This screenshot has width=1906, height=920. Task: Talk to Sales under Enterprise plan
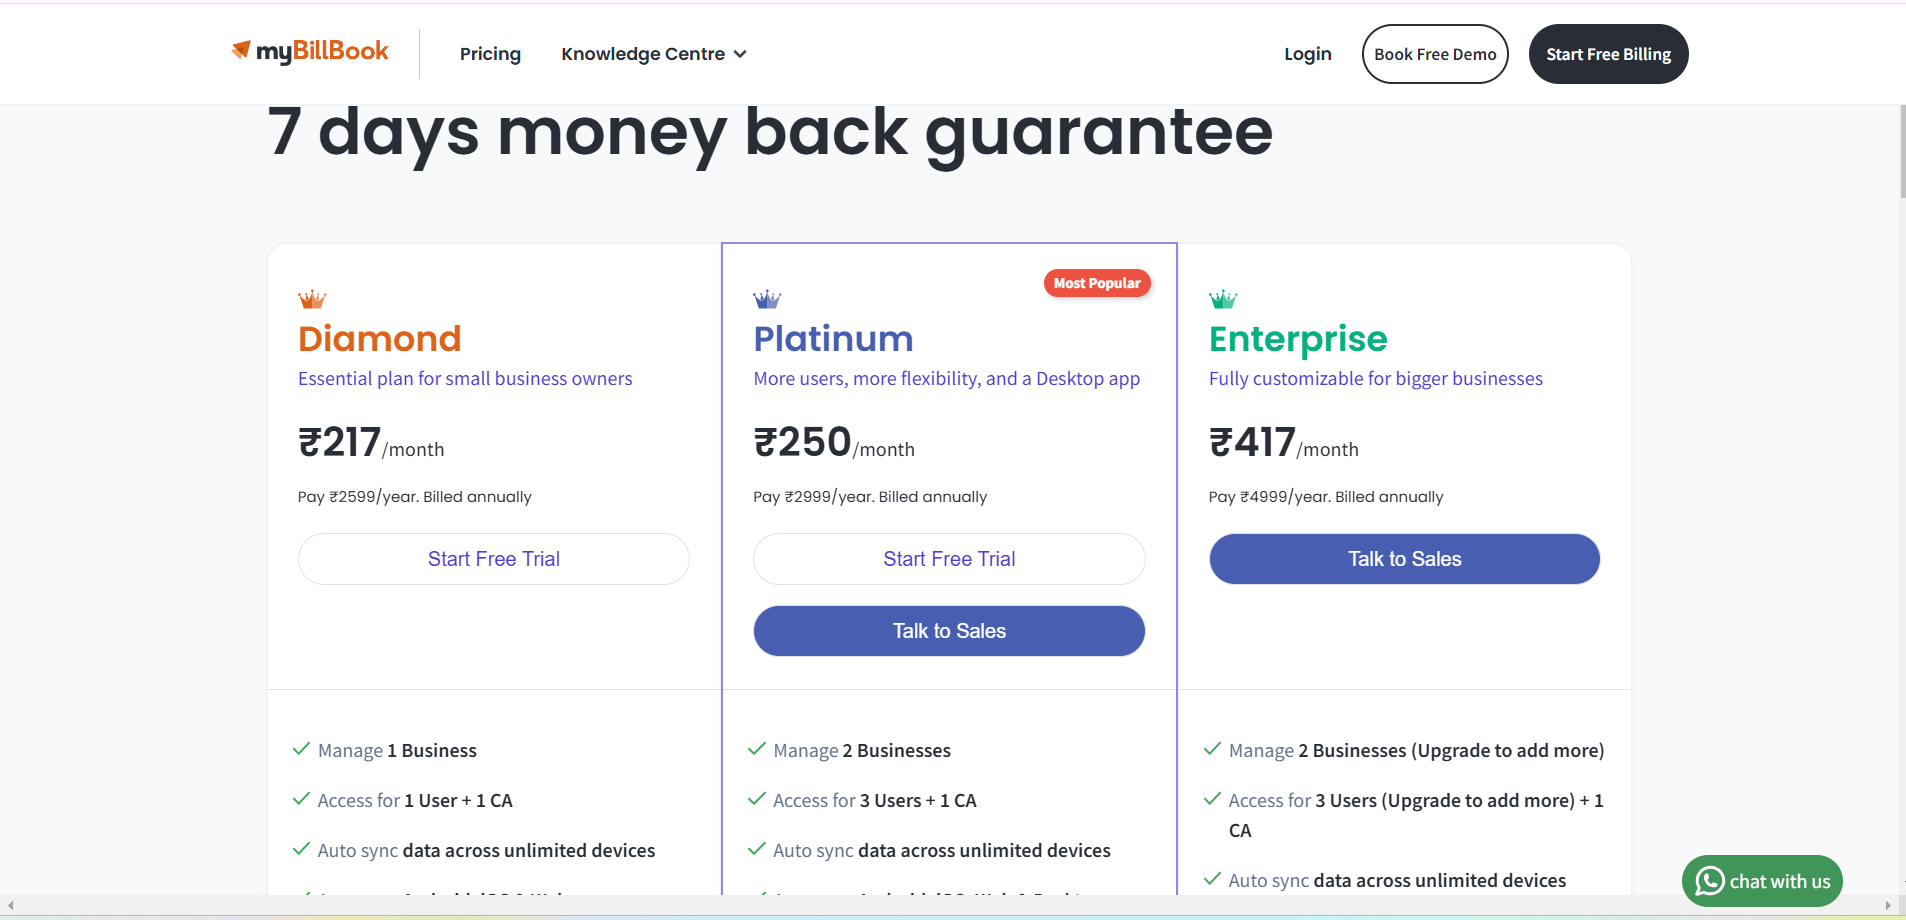[1404, 559]
